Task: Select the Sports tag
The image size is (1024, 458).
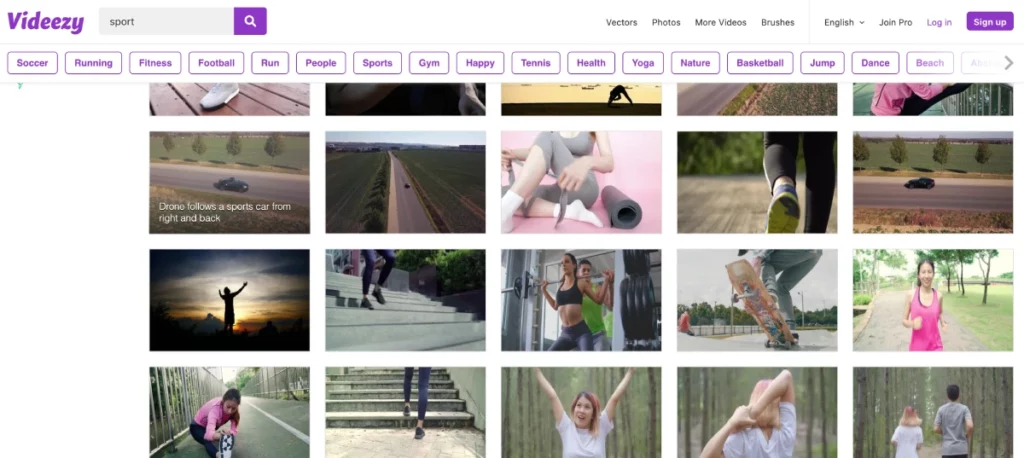Action: (377, 63)
